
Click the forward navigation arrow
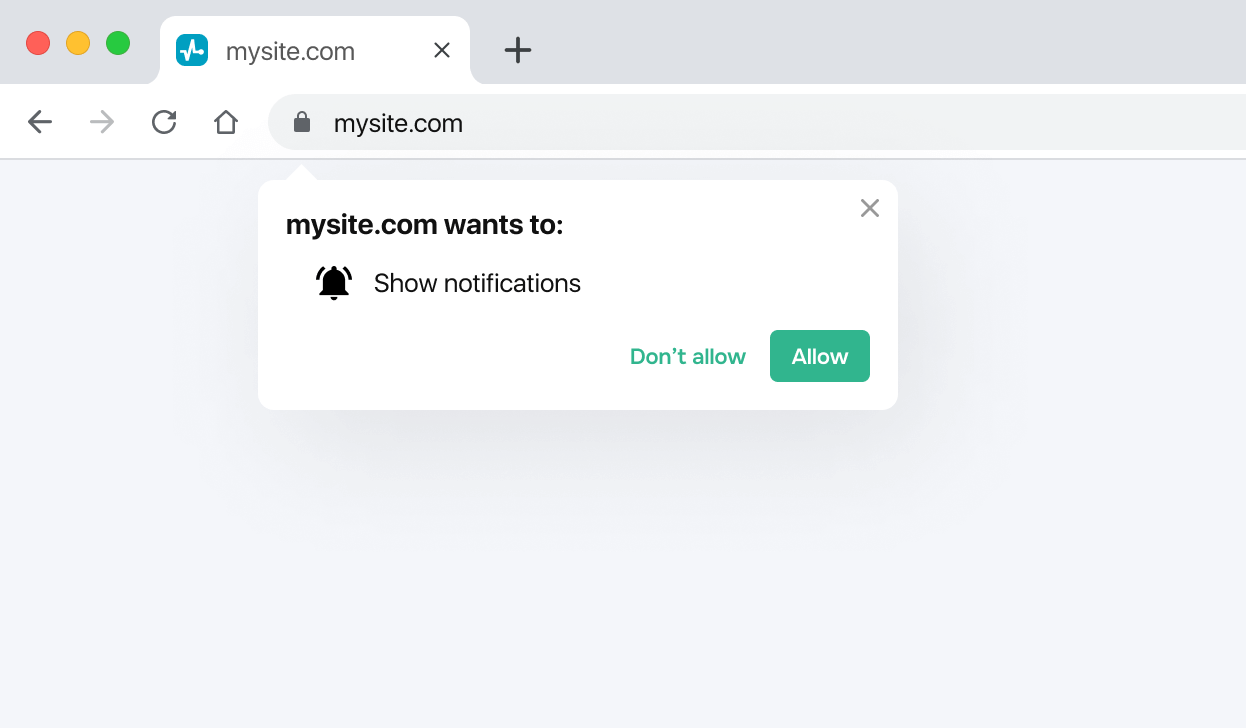(x=102, y=122)
